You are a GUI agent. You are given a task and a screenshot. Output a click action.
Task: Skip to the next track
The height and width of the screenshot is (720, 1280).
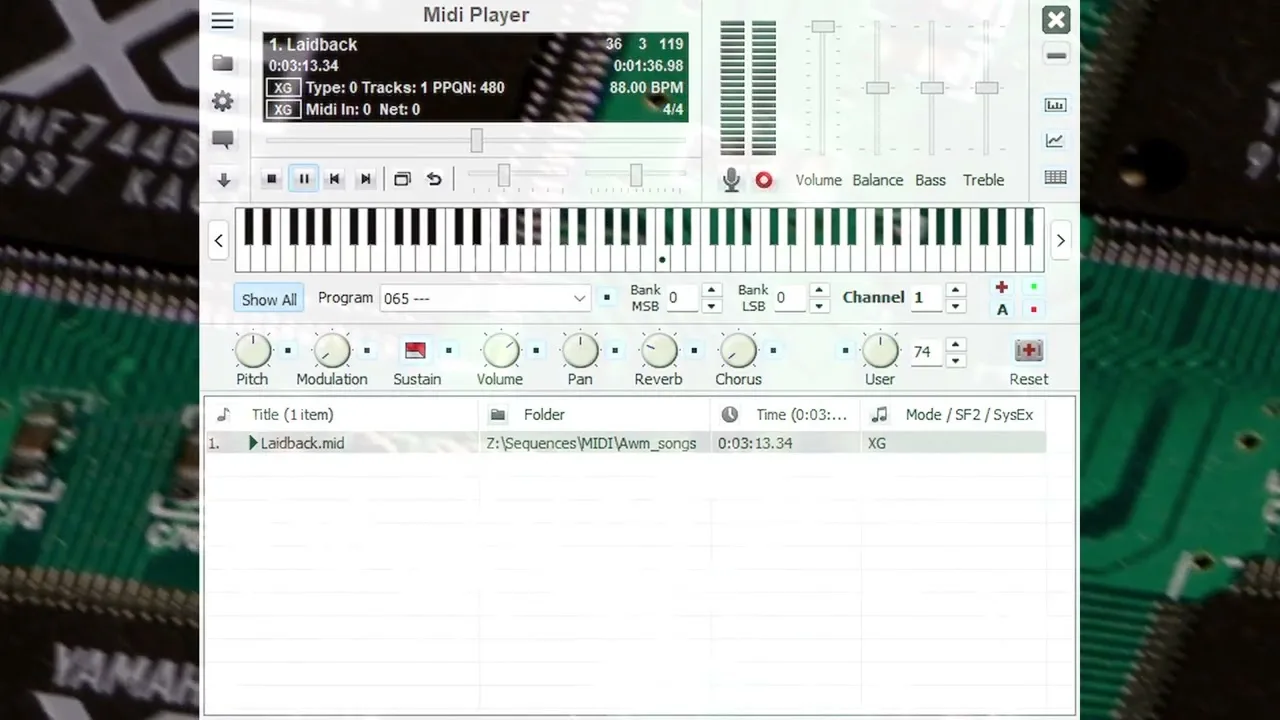[x=366, y=179]
